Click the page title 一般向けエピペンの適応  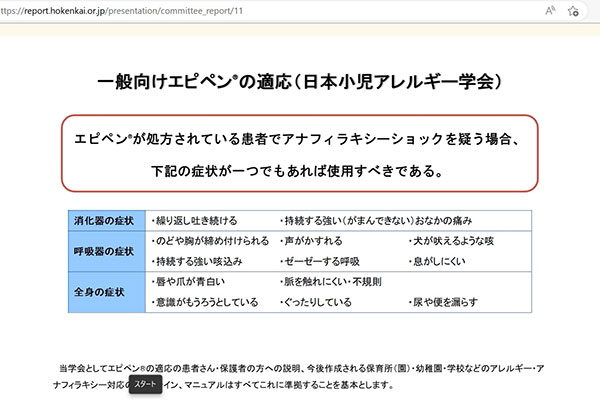point(300,81)
